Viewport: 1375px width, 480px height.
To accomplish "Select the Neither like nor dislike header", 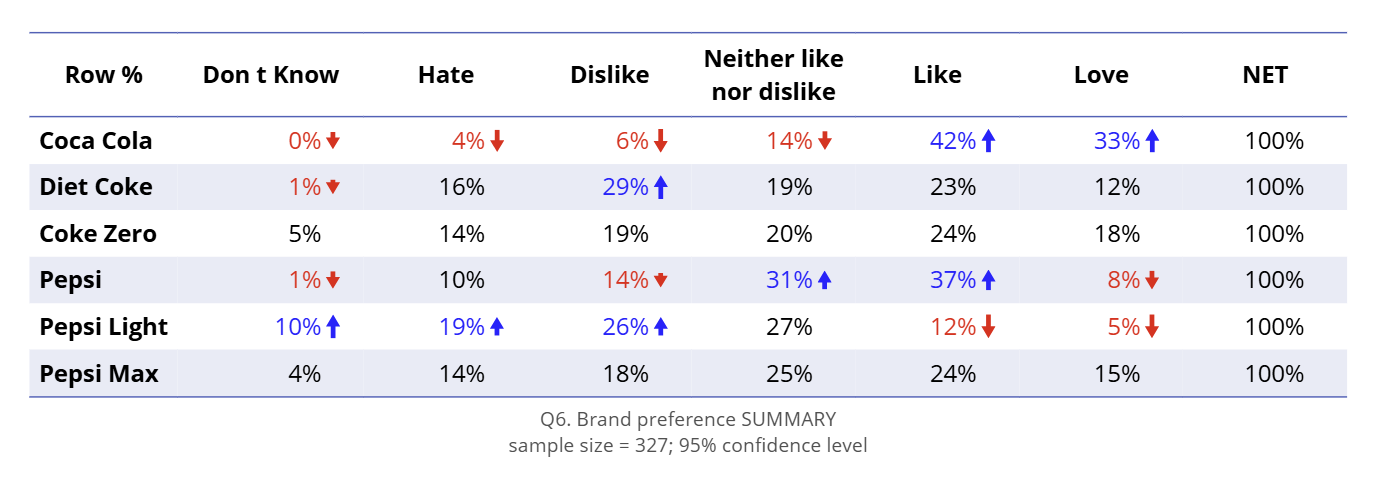I will point(773,75).
